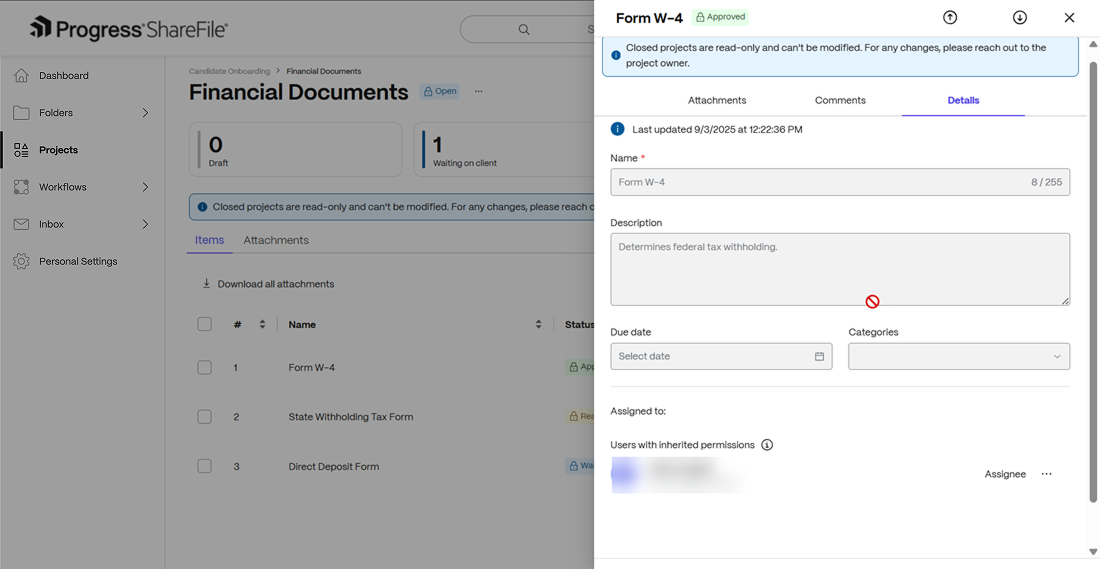
Task: Click the Open lock status badge
Action: coord(440,91)
